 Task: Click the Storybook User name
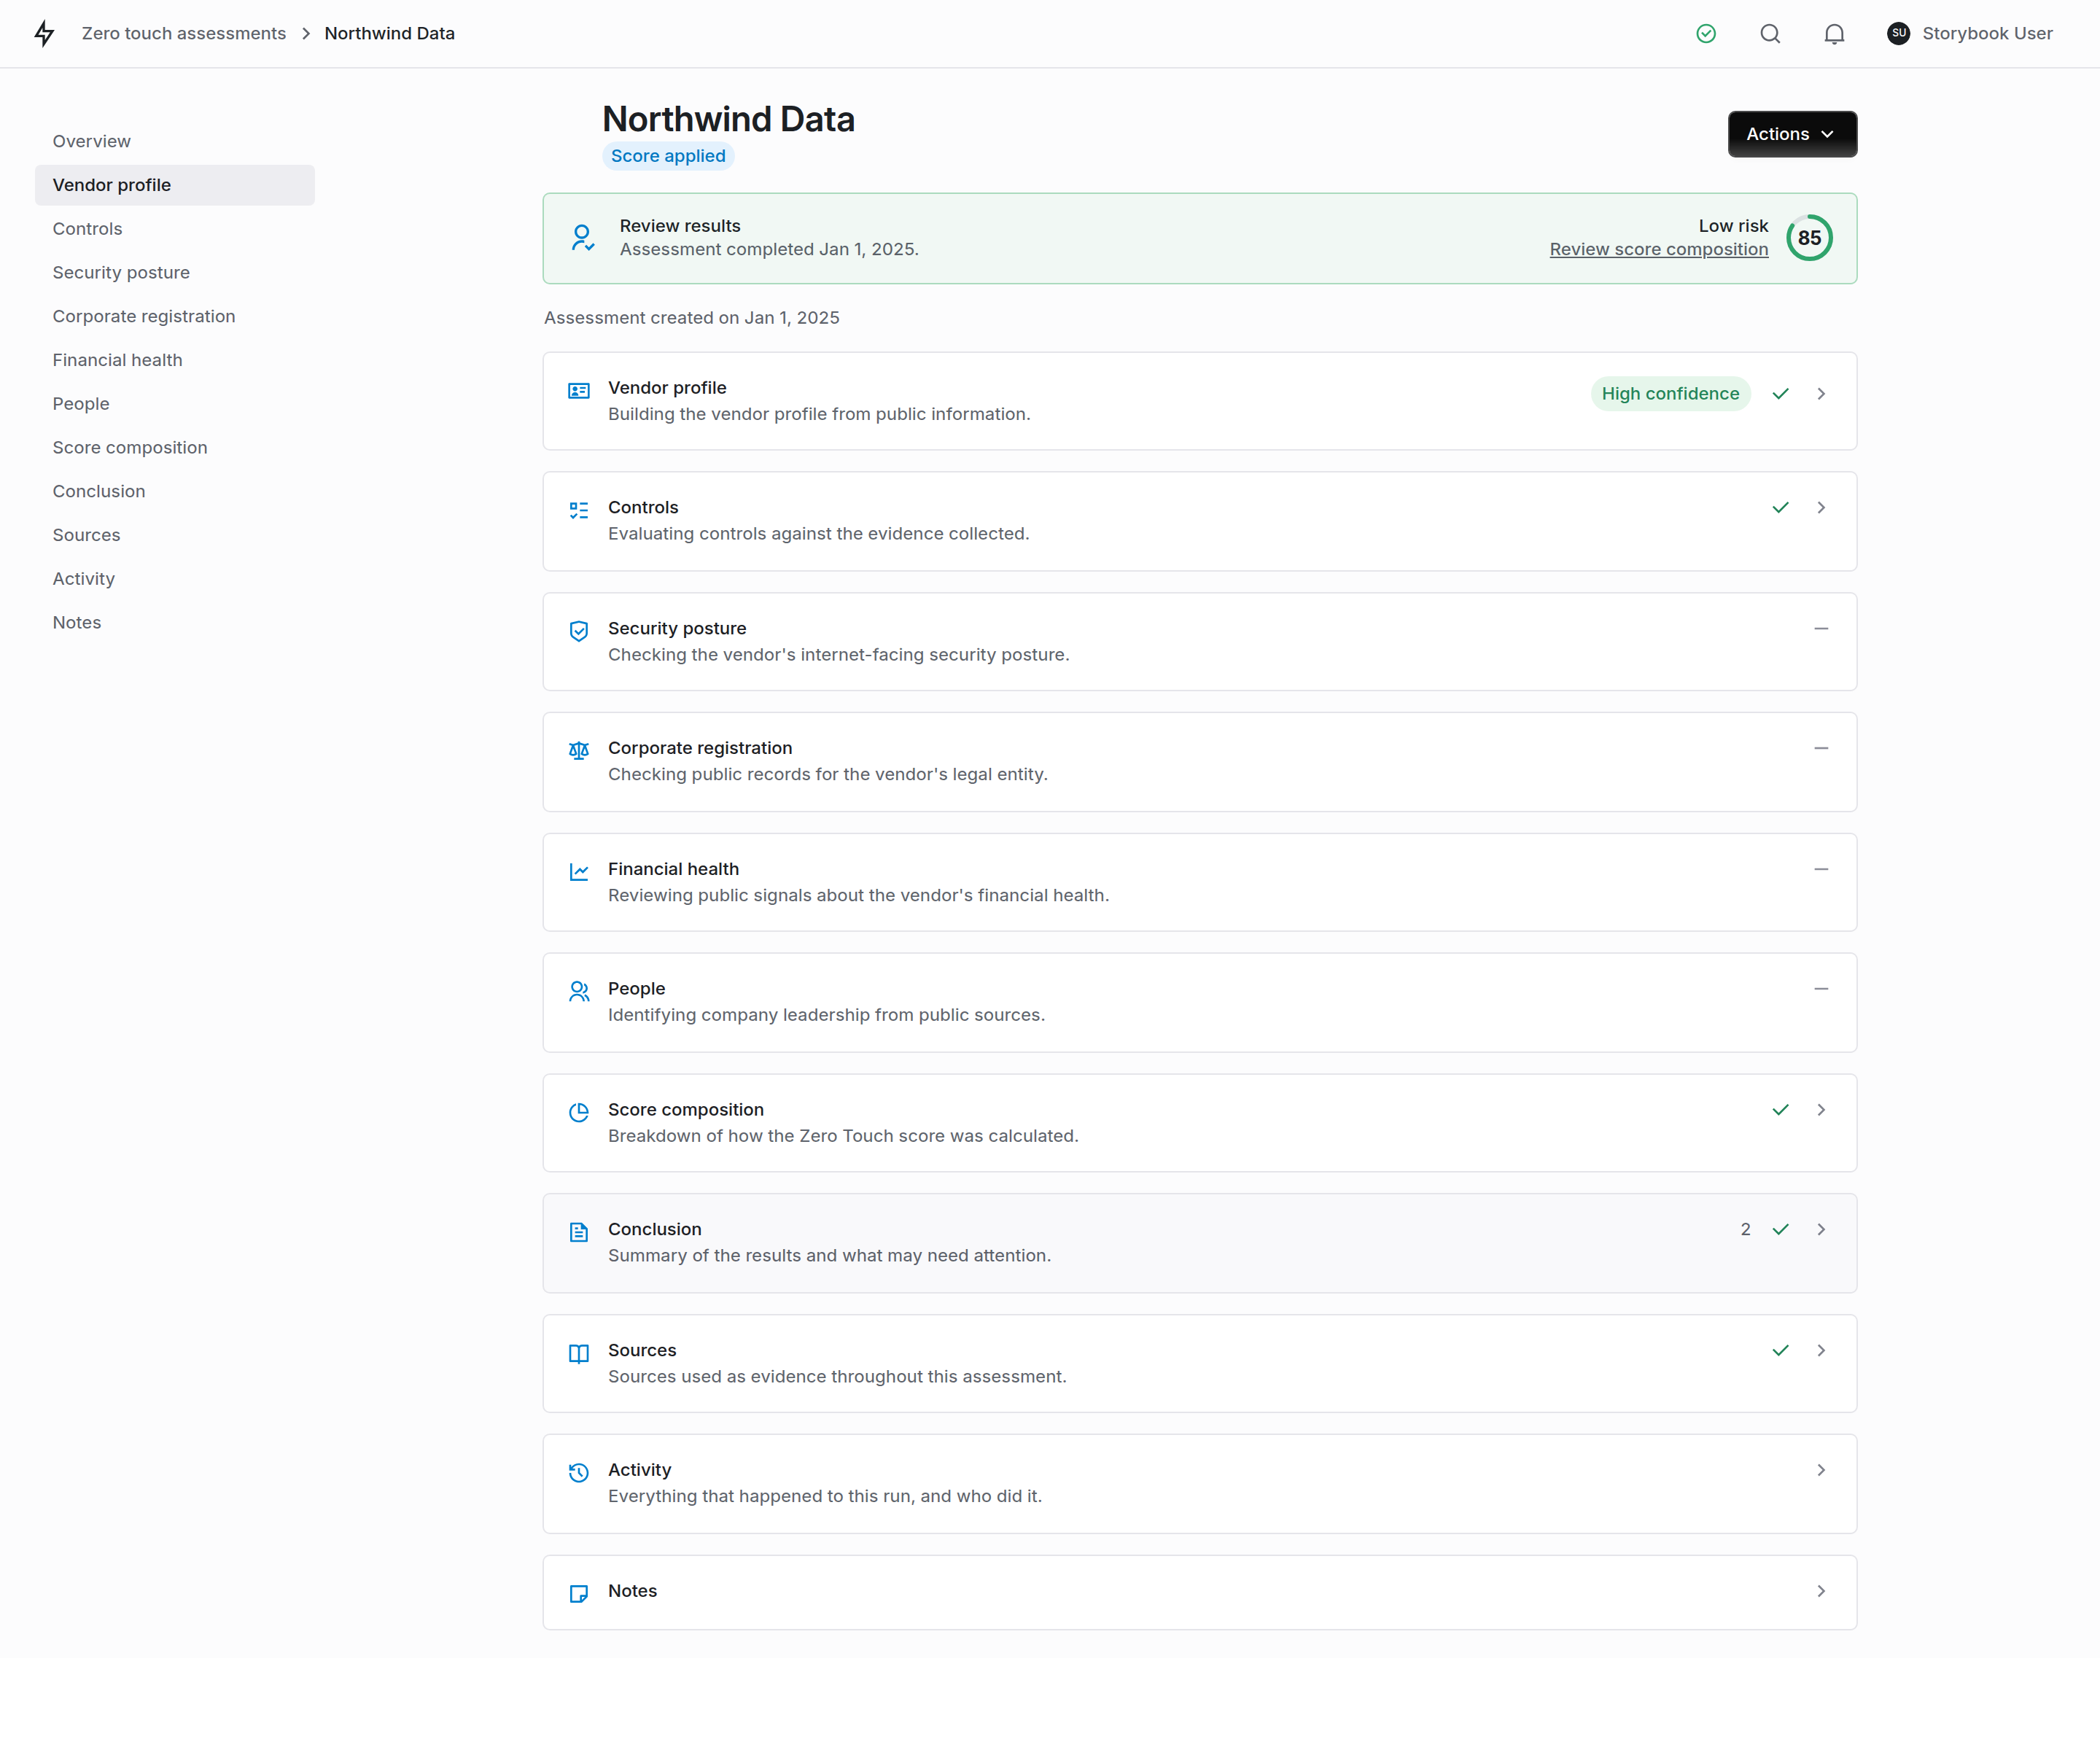1987,34
